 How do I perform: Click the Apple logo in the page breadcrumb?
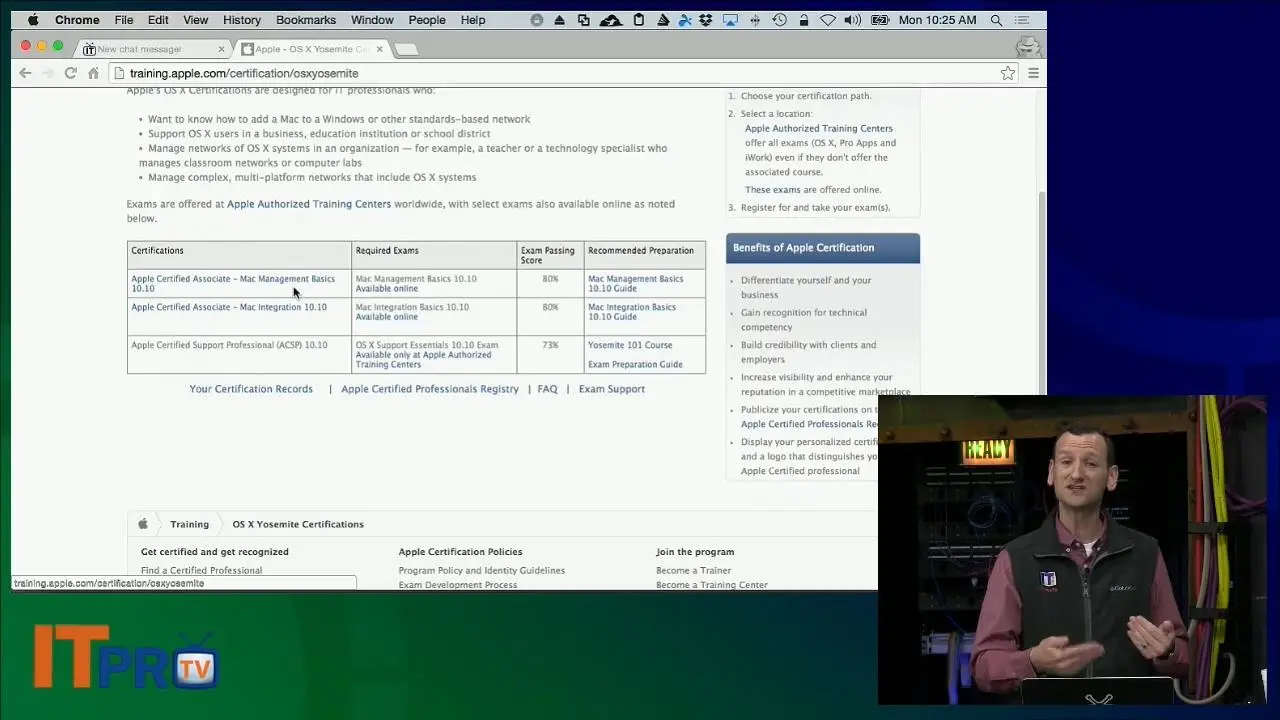tap(143, 523)
